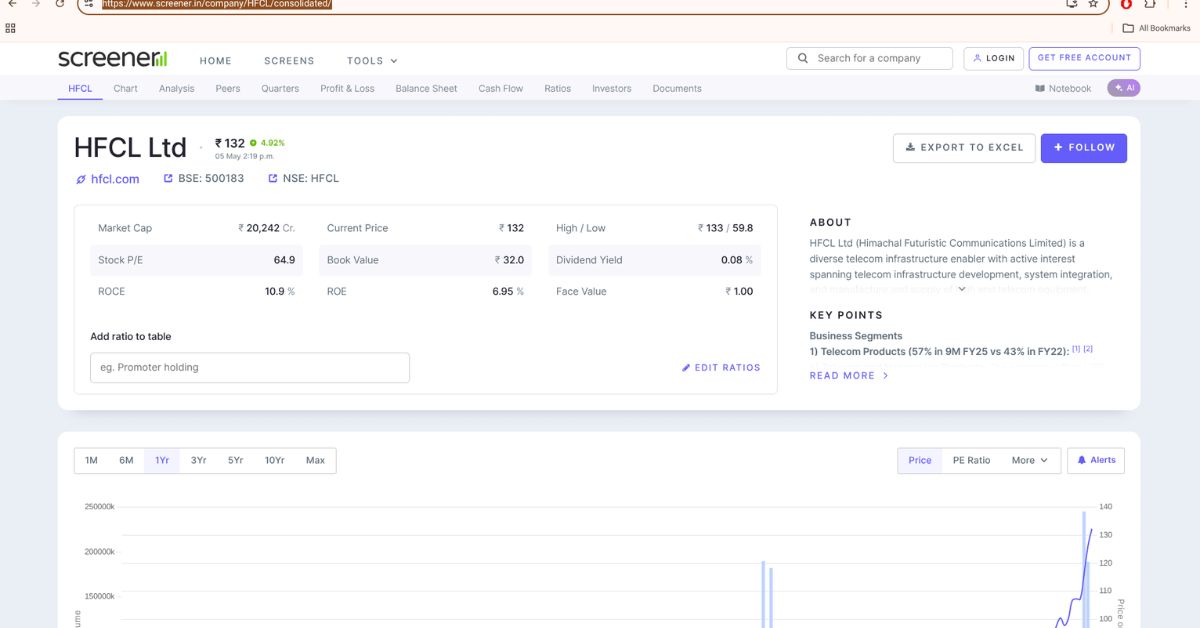Click footnote reference [1] in Key Points

[x=1076, y=349]
